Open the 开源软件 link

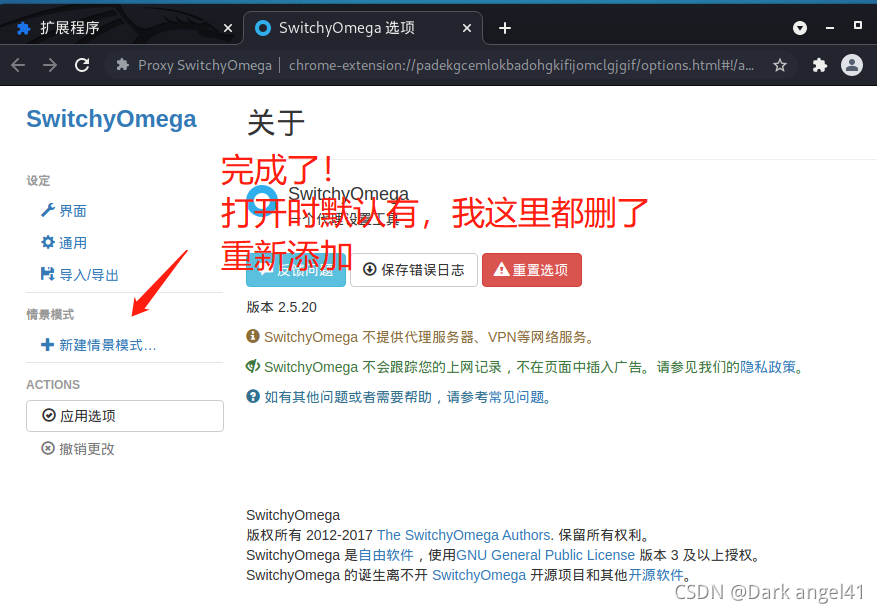click(x=656, y=575)
